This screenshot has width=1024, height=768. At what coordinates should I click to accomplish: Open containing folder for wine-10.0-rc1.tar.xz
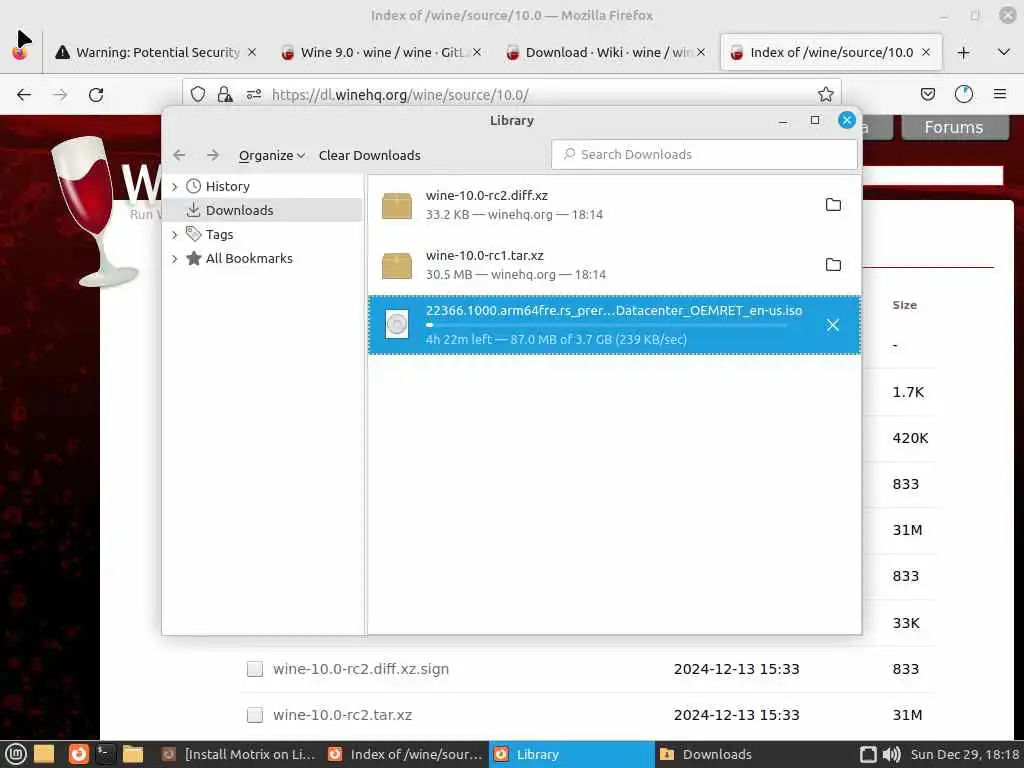coord(833,264)
